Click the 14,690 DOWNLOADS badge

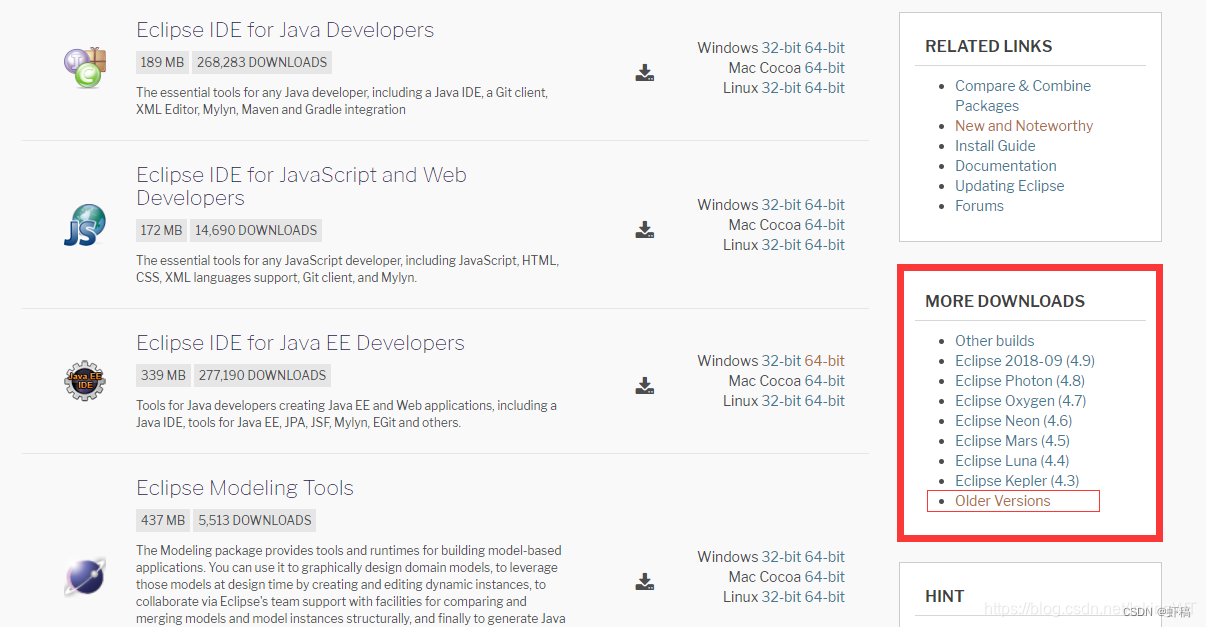pos(256,230)
